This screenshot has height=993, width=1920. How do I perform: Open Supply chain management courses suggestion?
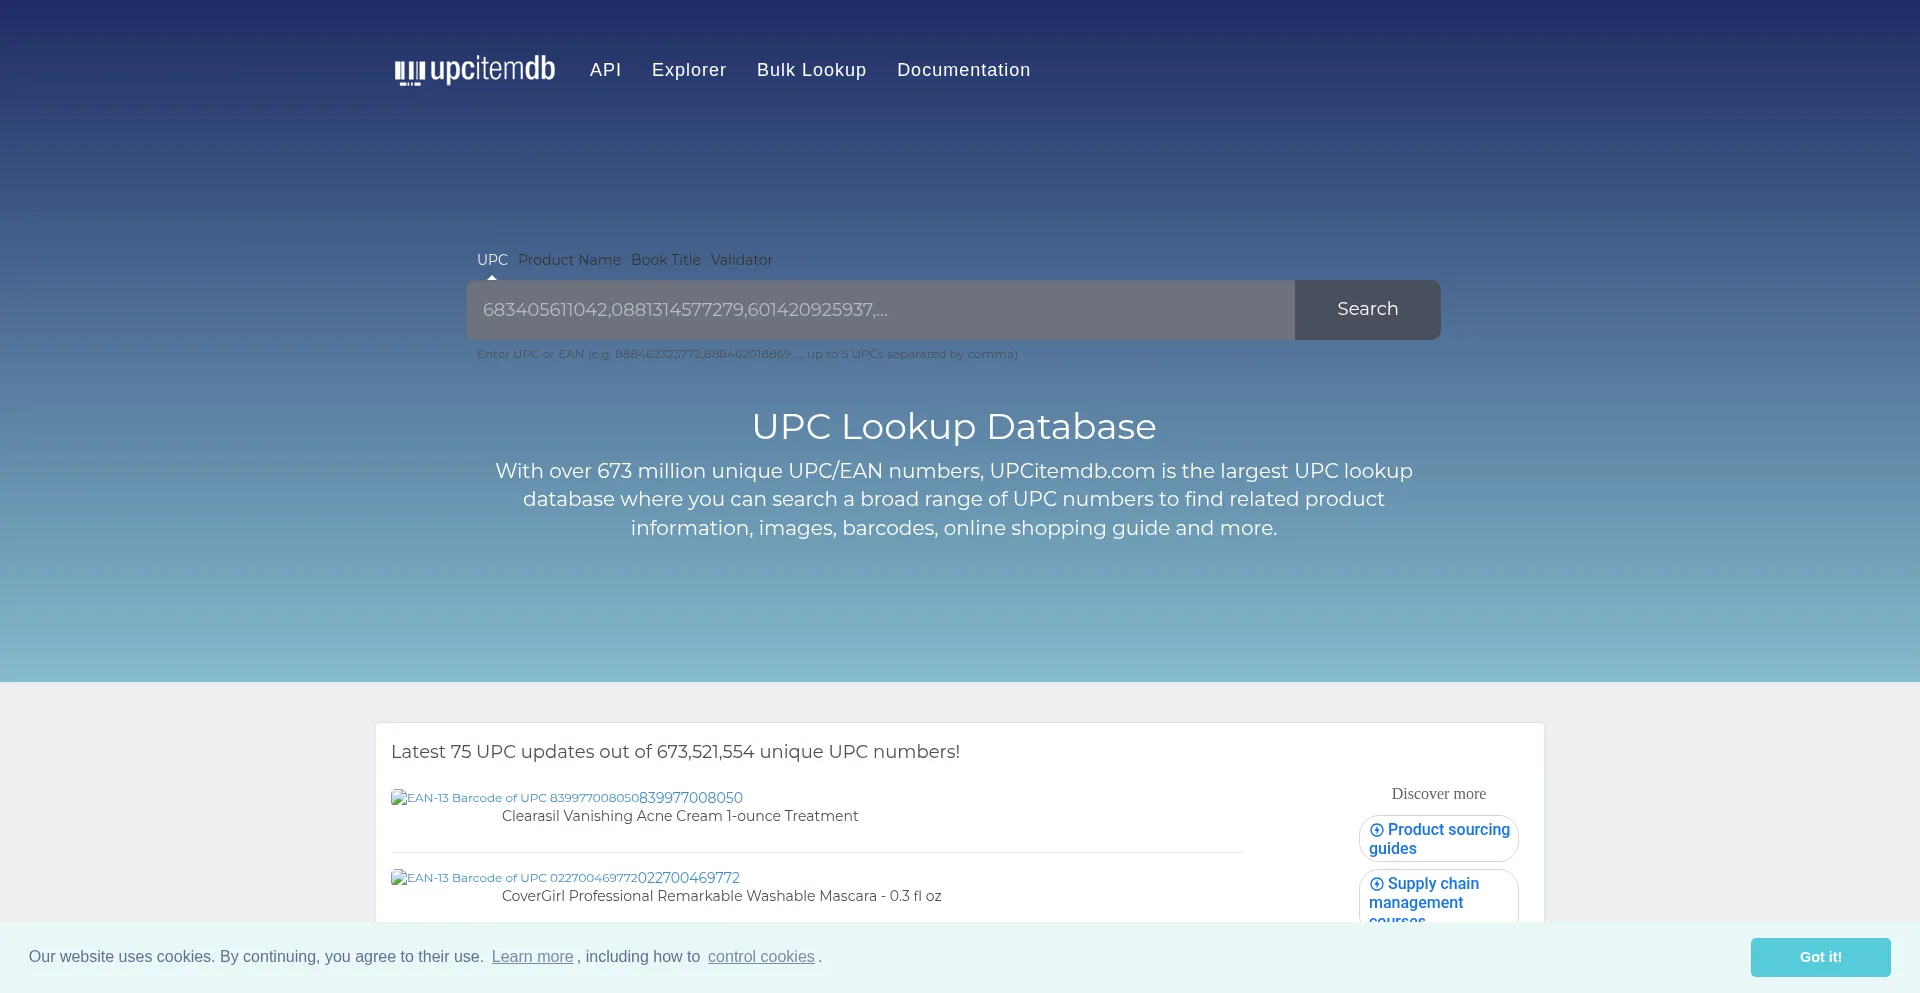coord(1438,894)
